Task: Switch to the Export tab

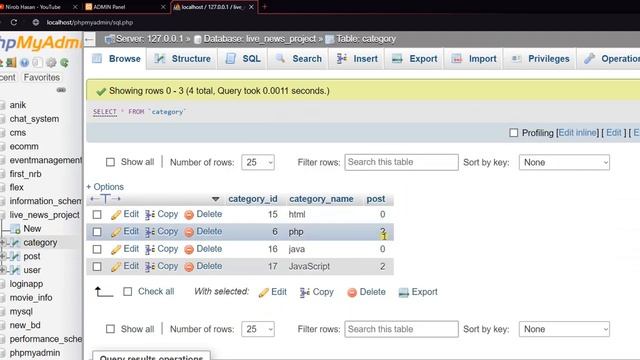Action: [x=414, y=59]
